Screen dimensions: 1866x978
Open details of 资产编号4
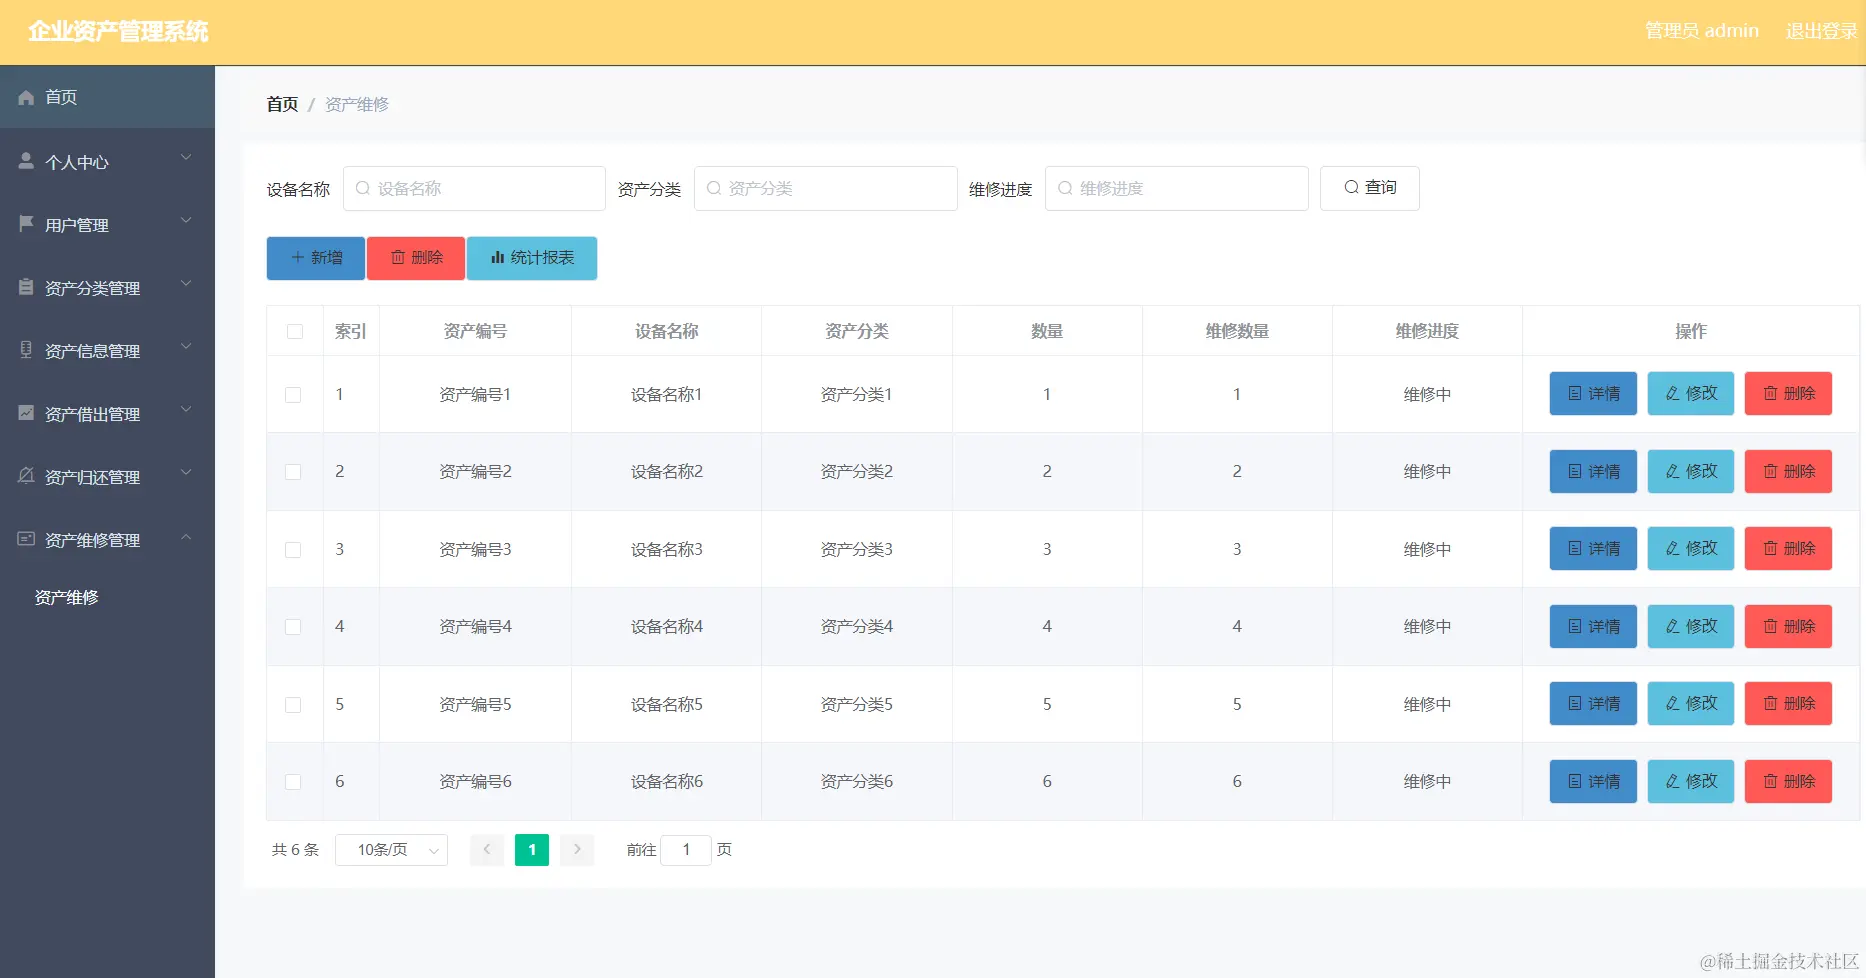pos(1593,626)
